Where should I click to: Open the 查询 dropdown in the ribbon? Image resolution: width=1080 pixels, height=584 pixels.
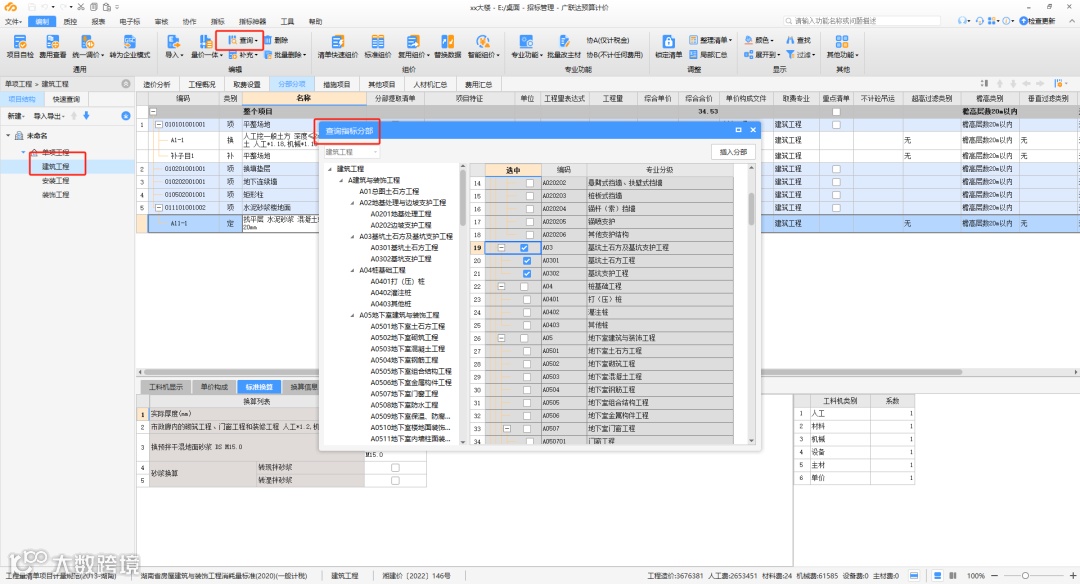[243, 40]
